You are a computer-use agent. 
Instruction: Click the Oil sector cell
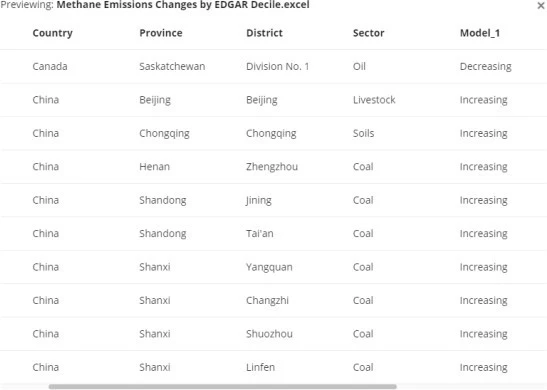[x=359, y=66]
